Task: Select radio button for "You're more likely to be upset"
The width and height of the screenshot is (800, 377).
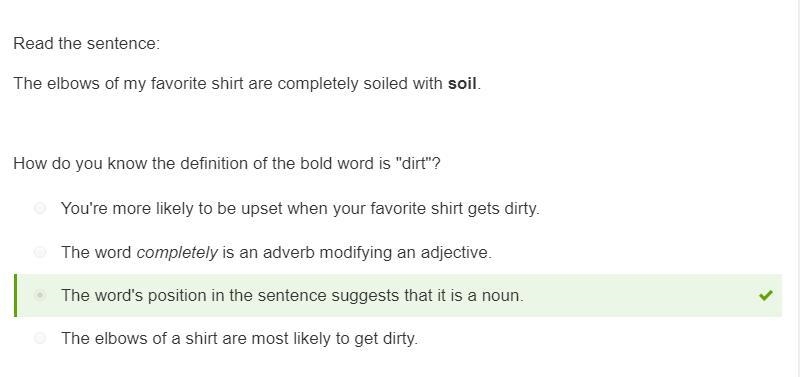Action: [40, 208]
